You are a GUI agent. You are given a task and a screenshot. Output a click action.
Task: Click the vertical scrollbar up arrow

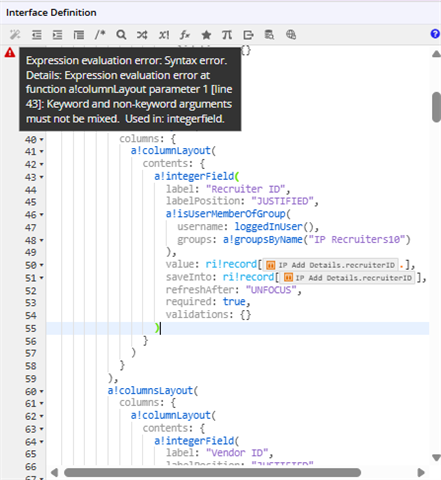click(x=436, y=54)
